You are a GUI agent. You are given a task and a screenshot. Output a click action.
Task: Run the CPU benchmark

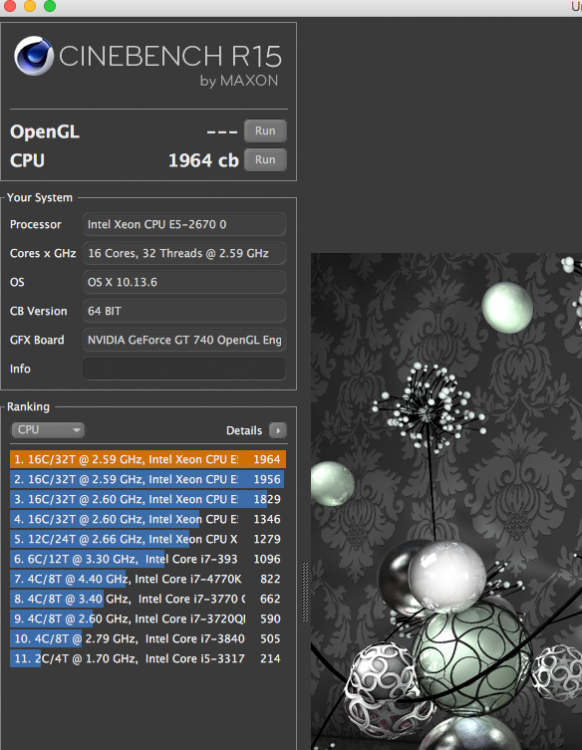tap(265, 160)
